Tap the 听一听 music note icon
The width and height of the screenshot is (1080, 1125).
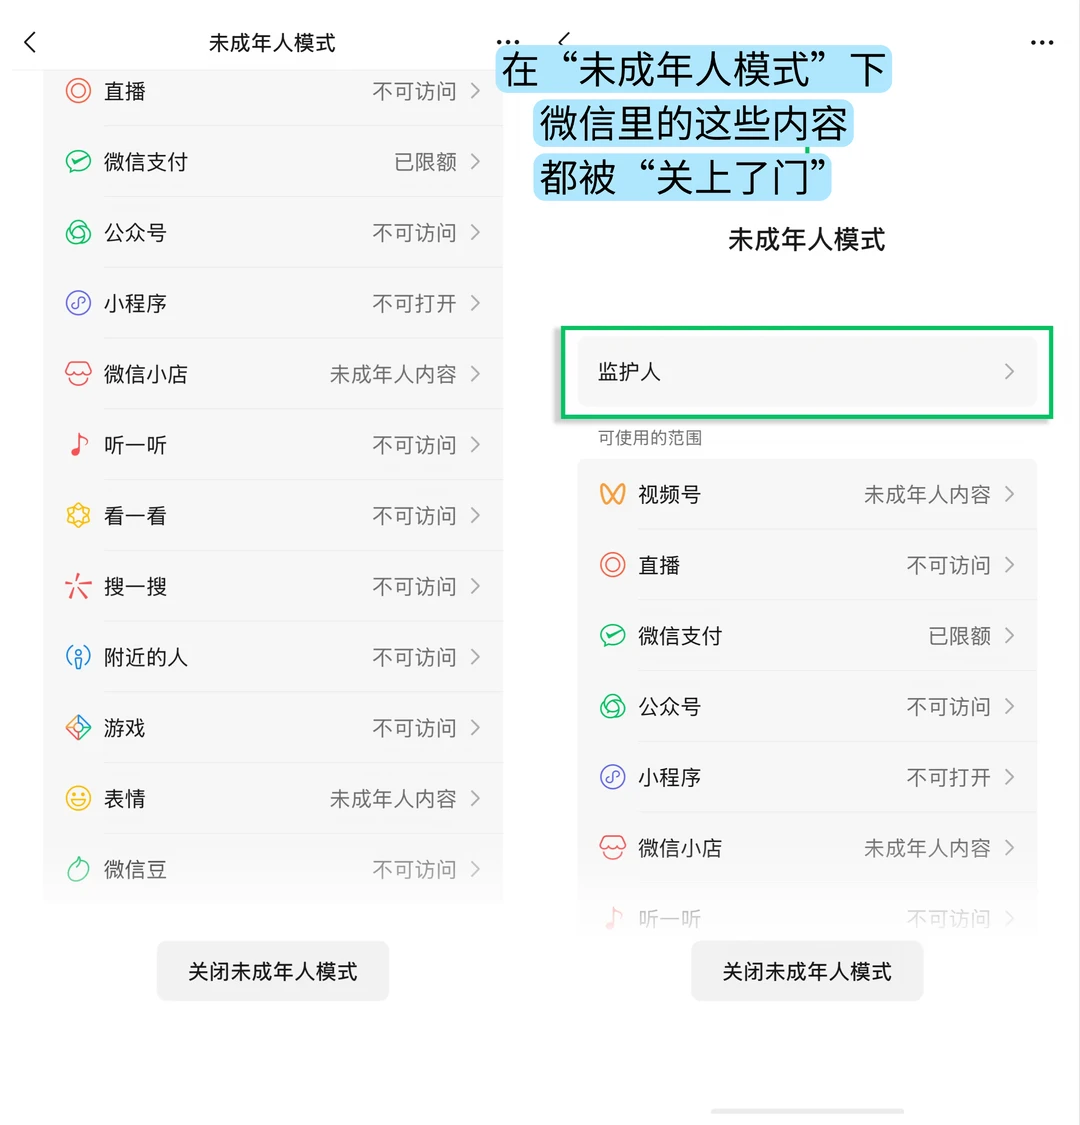click(78, 445)
